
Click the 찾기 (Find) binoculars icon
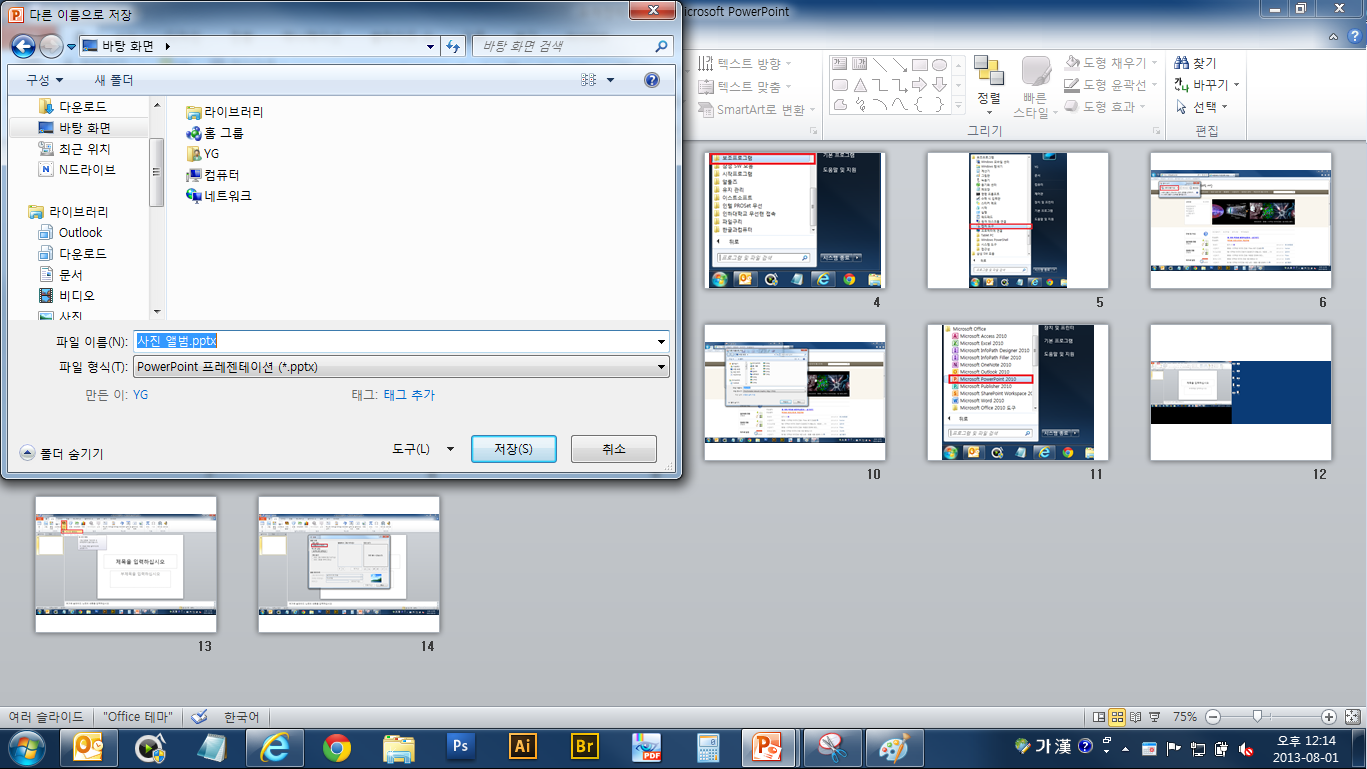coord(1182,63)
